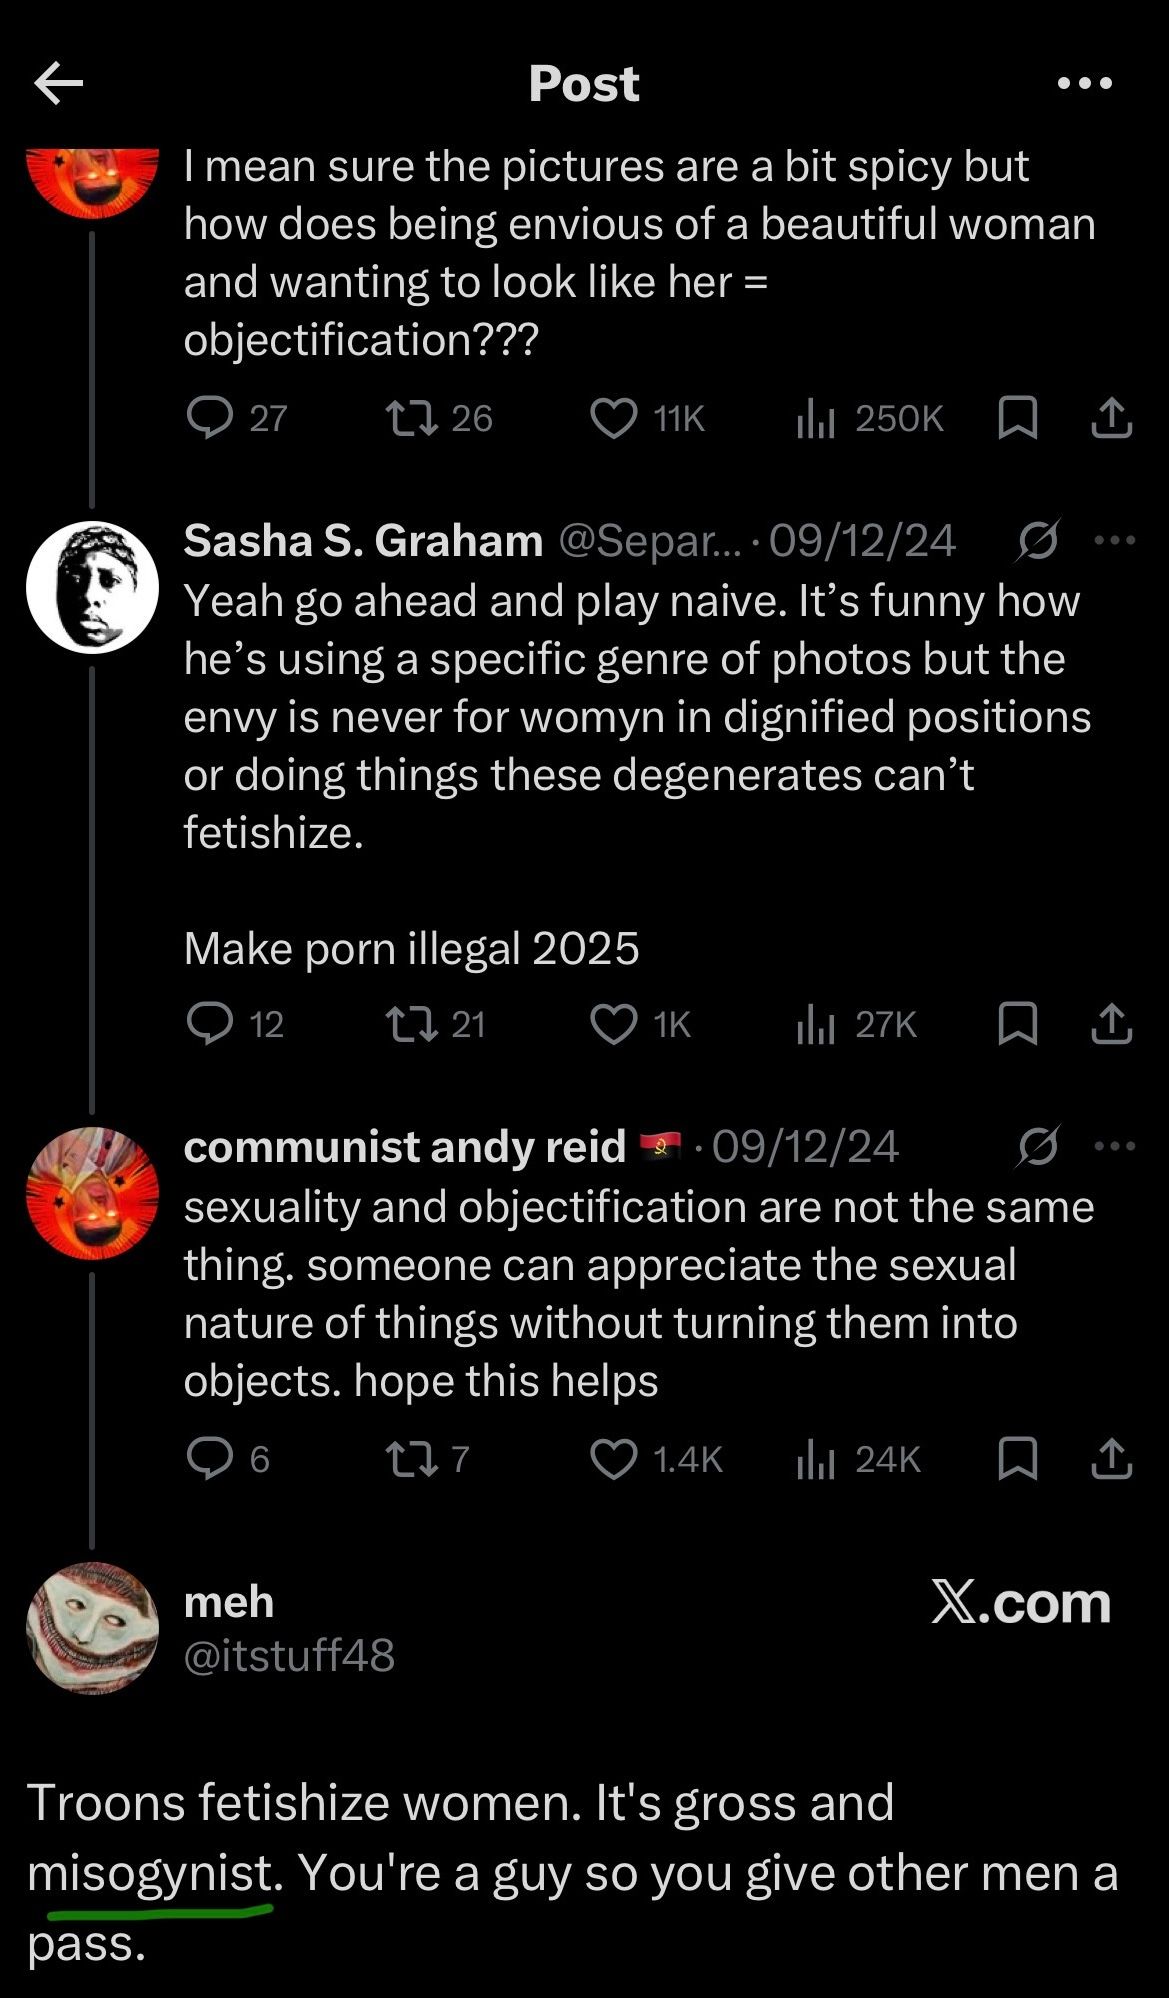Like the post with 11K likes
This screenshot has height=1998, width=1169.
[613, 418]
